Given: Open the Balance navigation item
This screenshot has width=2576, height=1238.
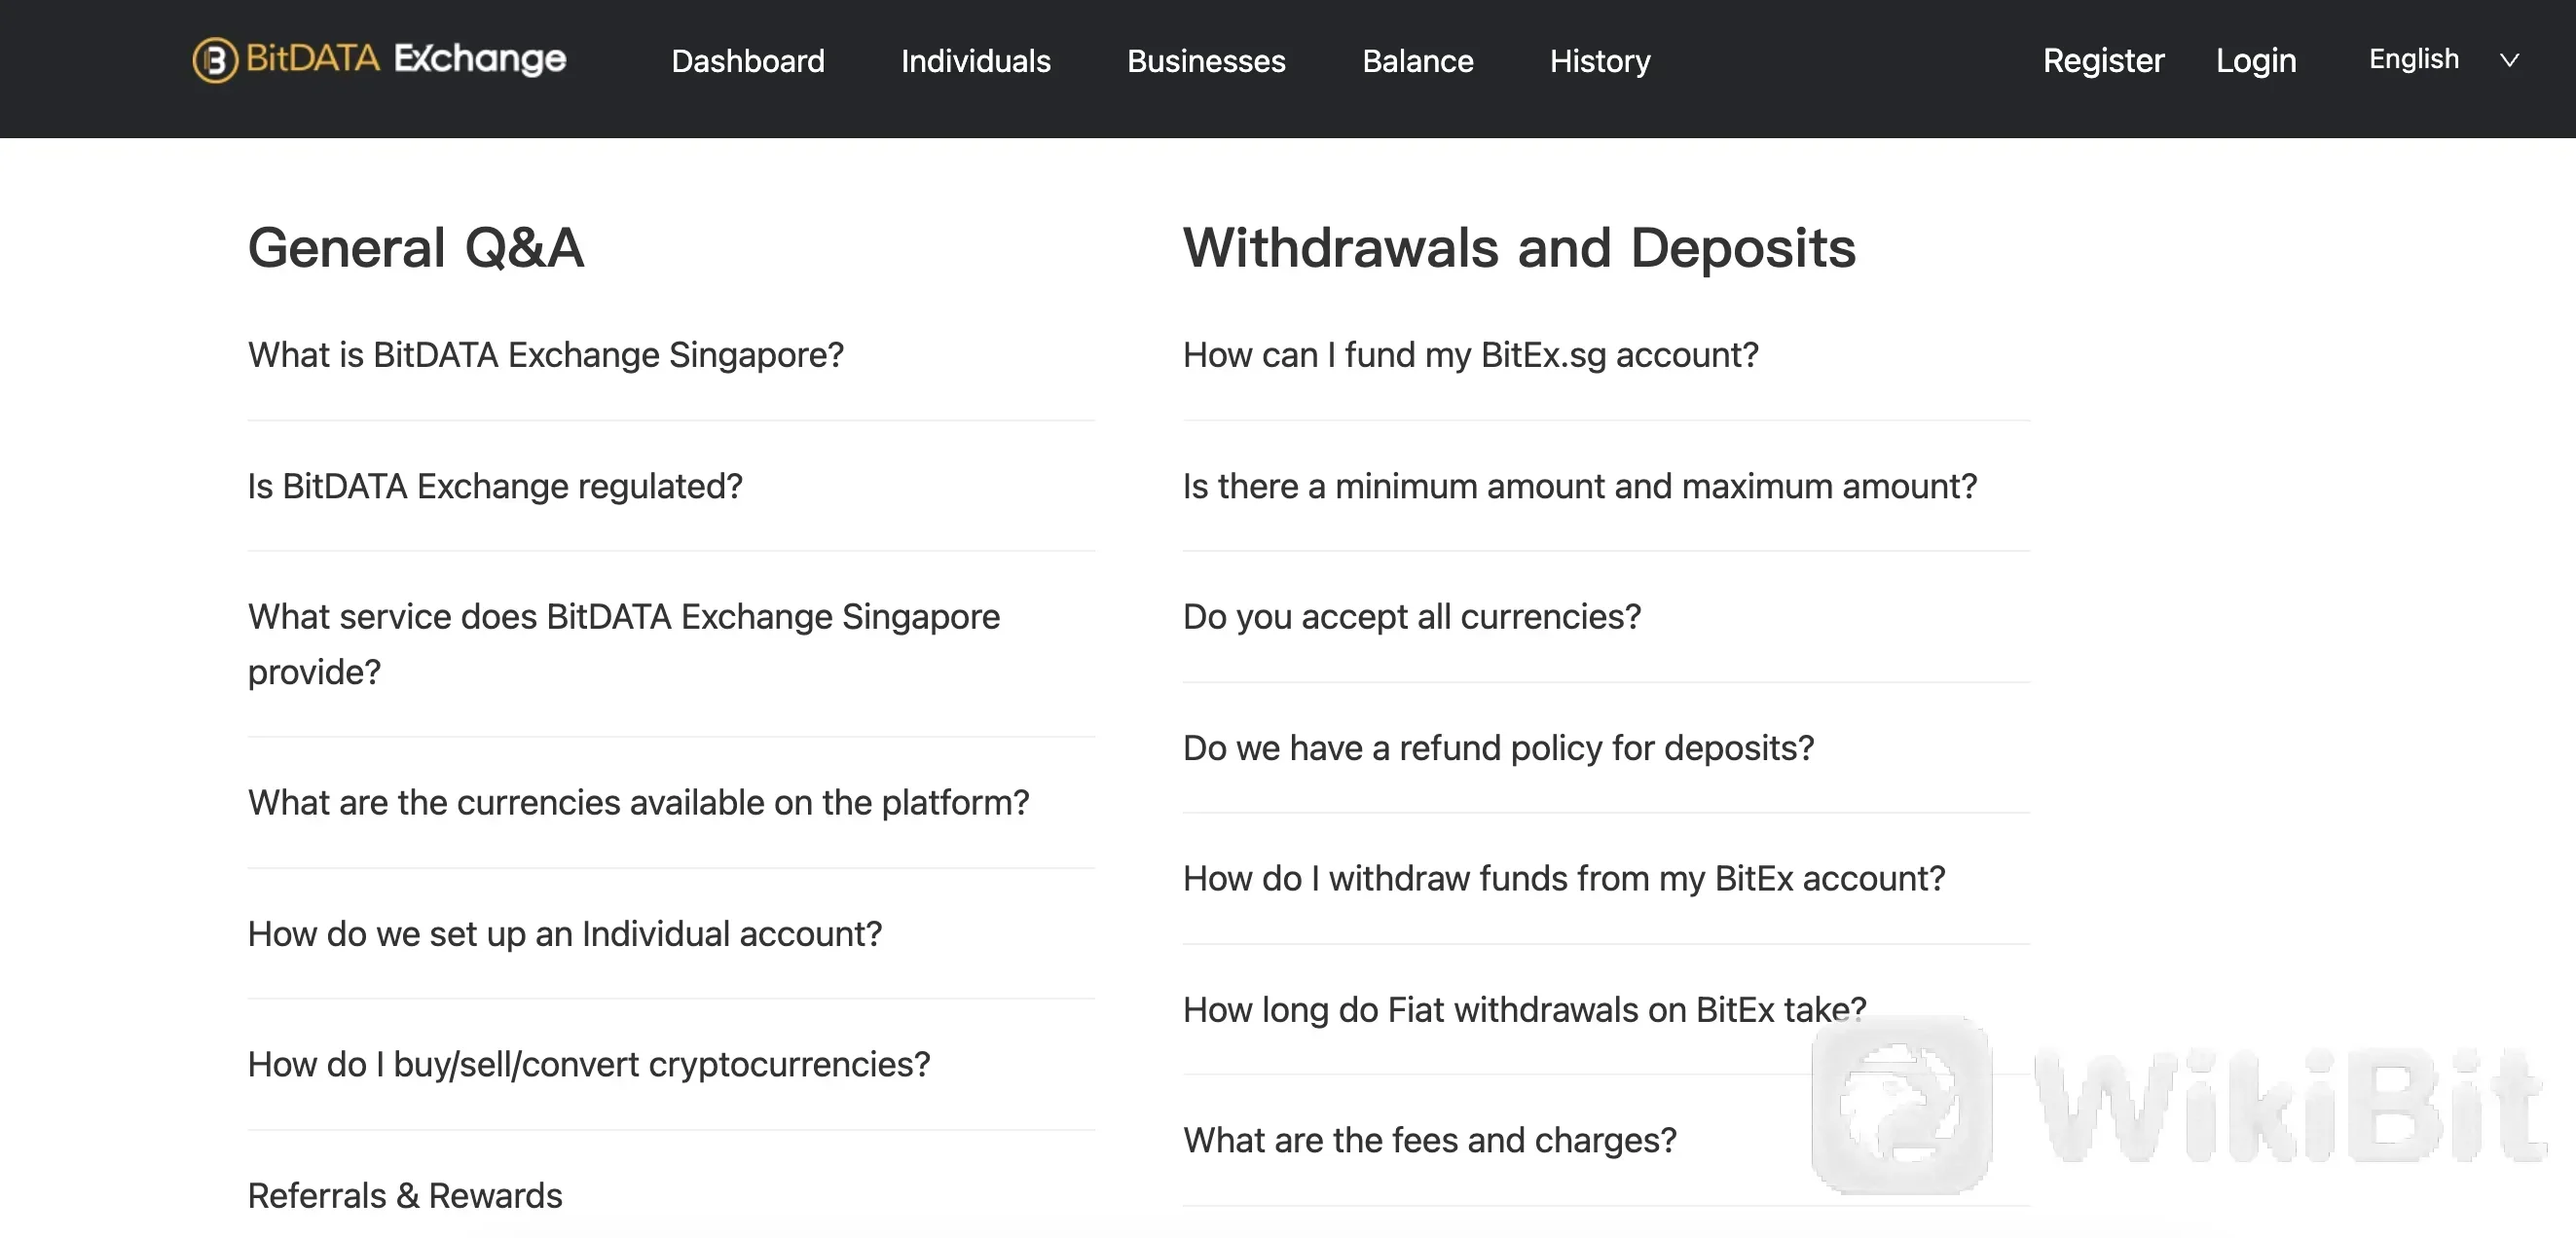Looking at the screenshot, I should click(x=1417, y=61).
